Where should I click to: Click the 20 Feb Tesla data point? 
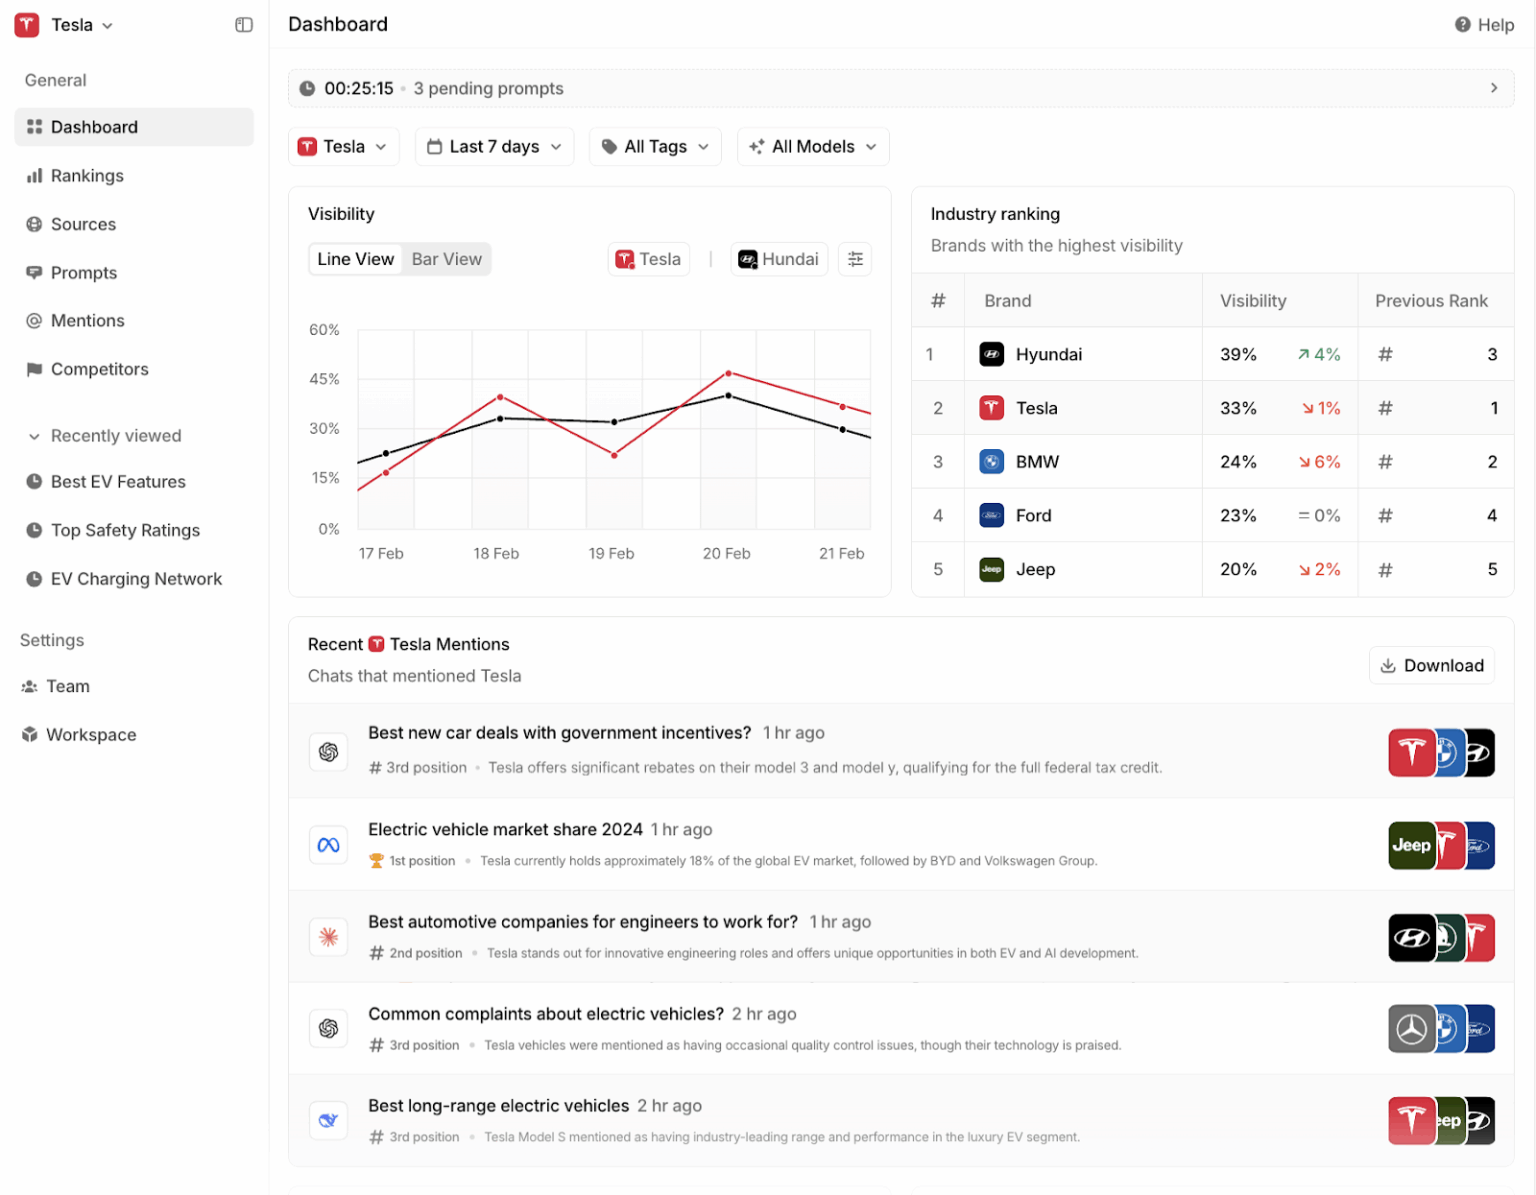tap(728, 373)
